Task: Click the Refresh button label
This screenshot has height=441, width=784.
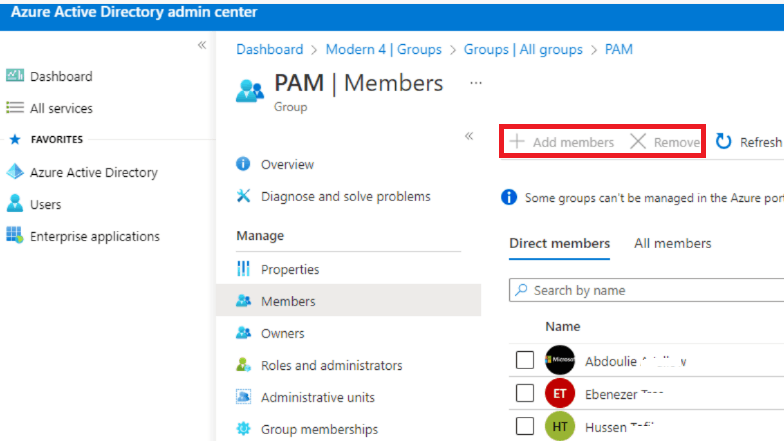Action: (760, 142)
